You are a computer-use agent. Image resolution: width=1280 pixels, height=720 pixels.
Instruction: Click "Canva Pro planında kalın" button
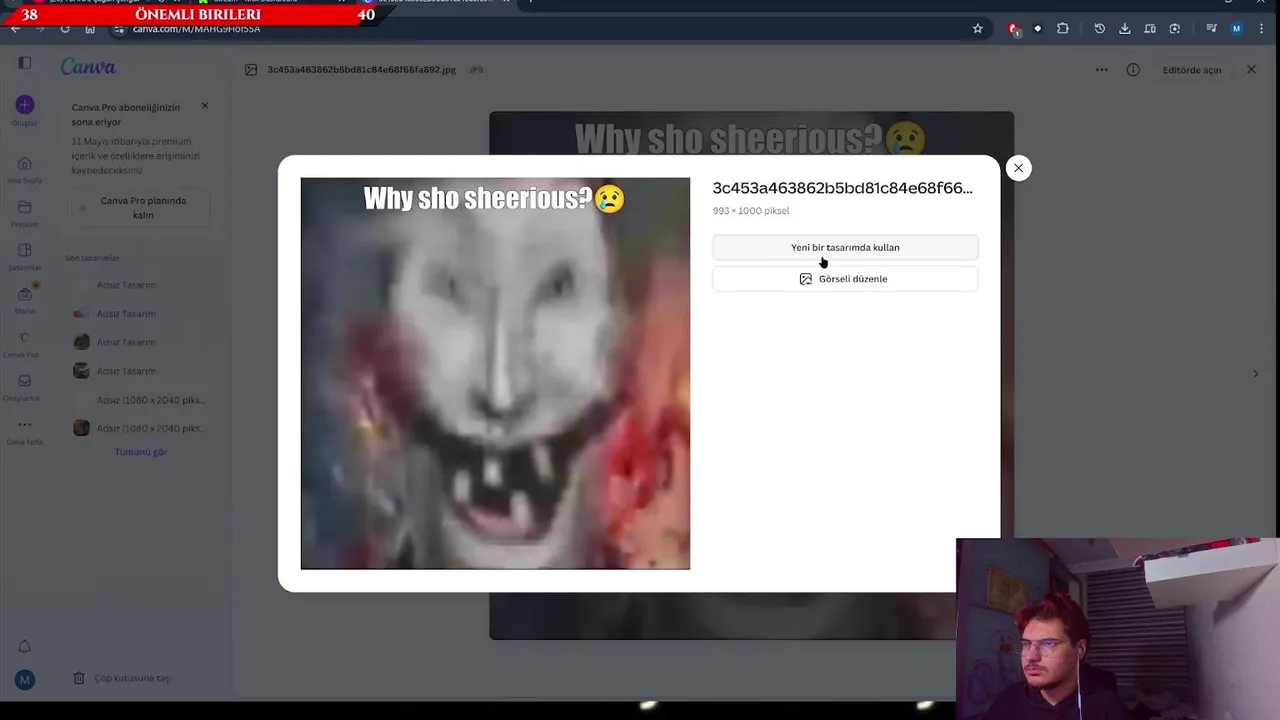pyautogui.click(x=143, y=208)
